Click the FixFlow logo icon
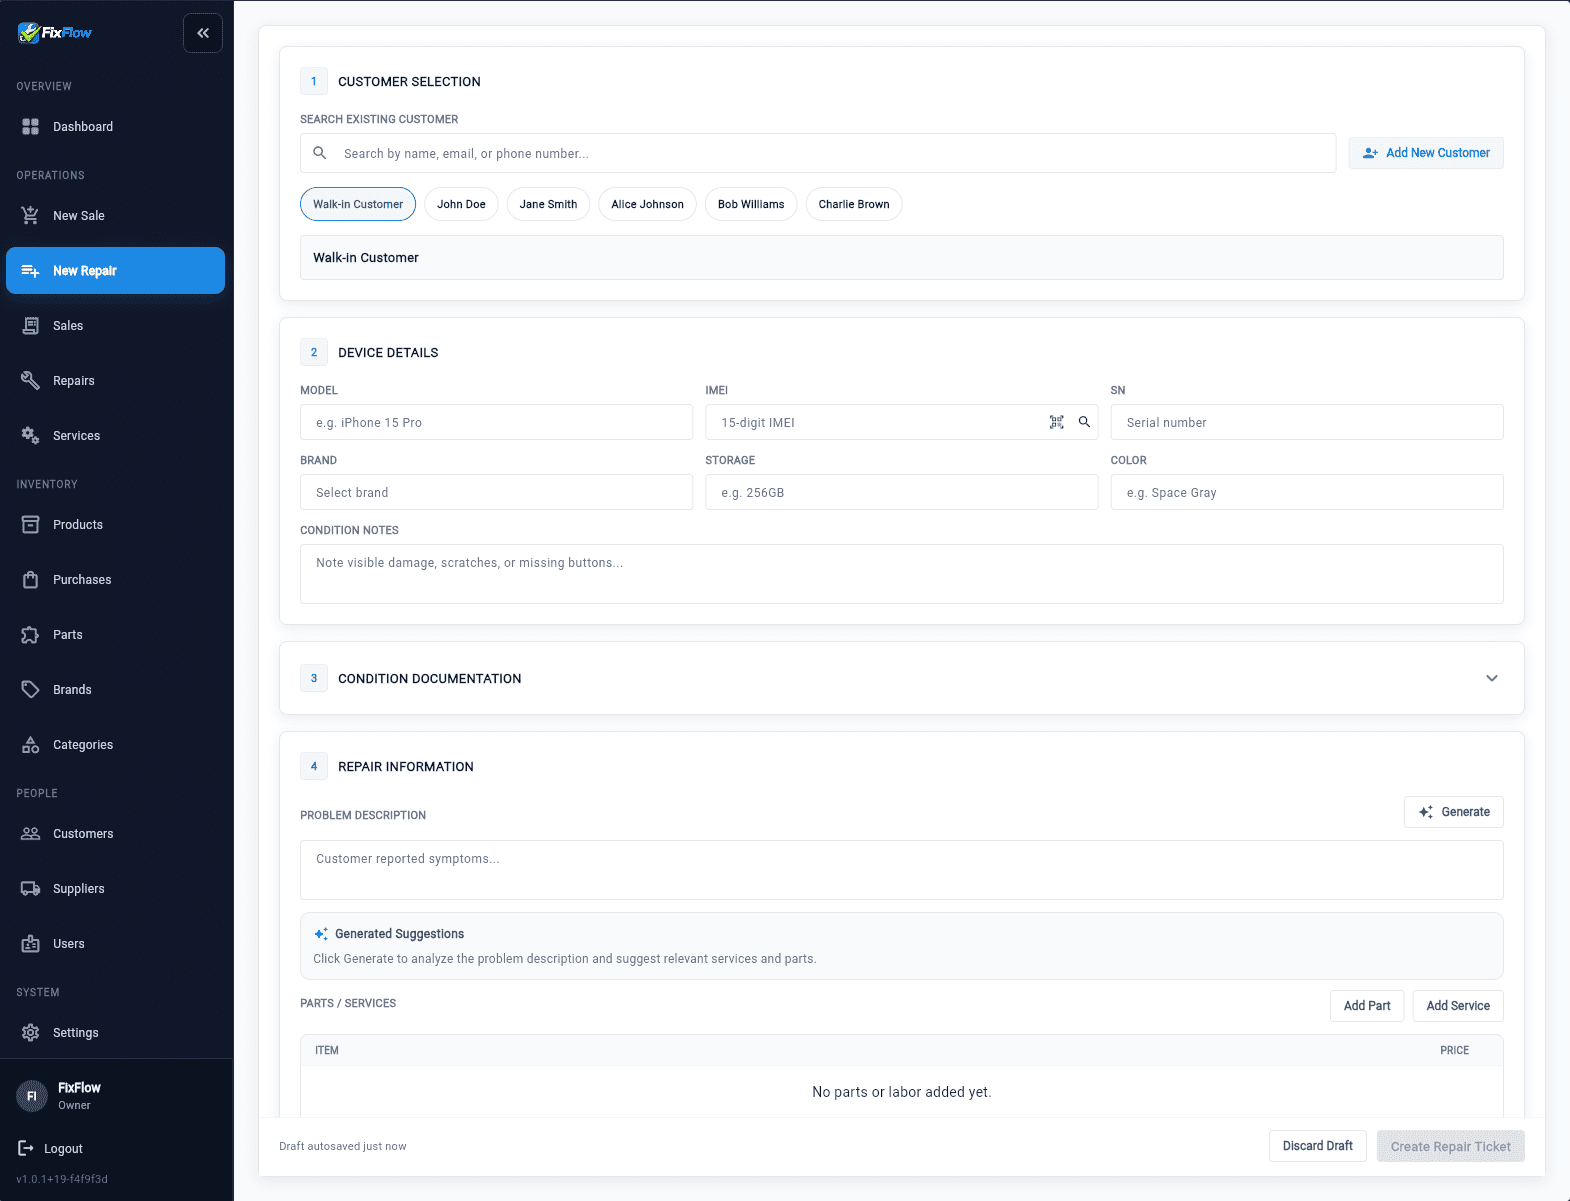 [x=29, y=33]
